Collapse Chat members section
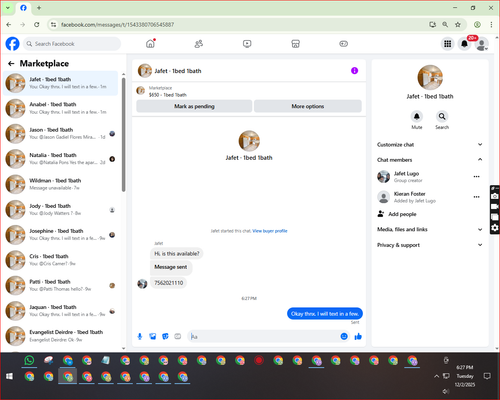 [430, 160]
